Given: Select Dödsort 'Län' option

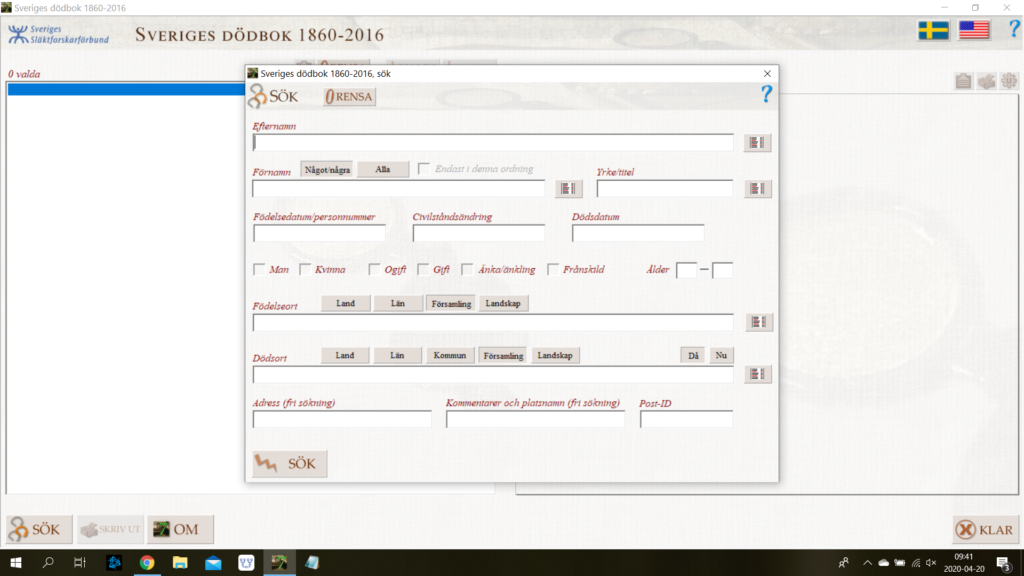Looking at the screenshot, I should pyautogui.click(x=397, y=356).
